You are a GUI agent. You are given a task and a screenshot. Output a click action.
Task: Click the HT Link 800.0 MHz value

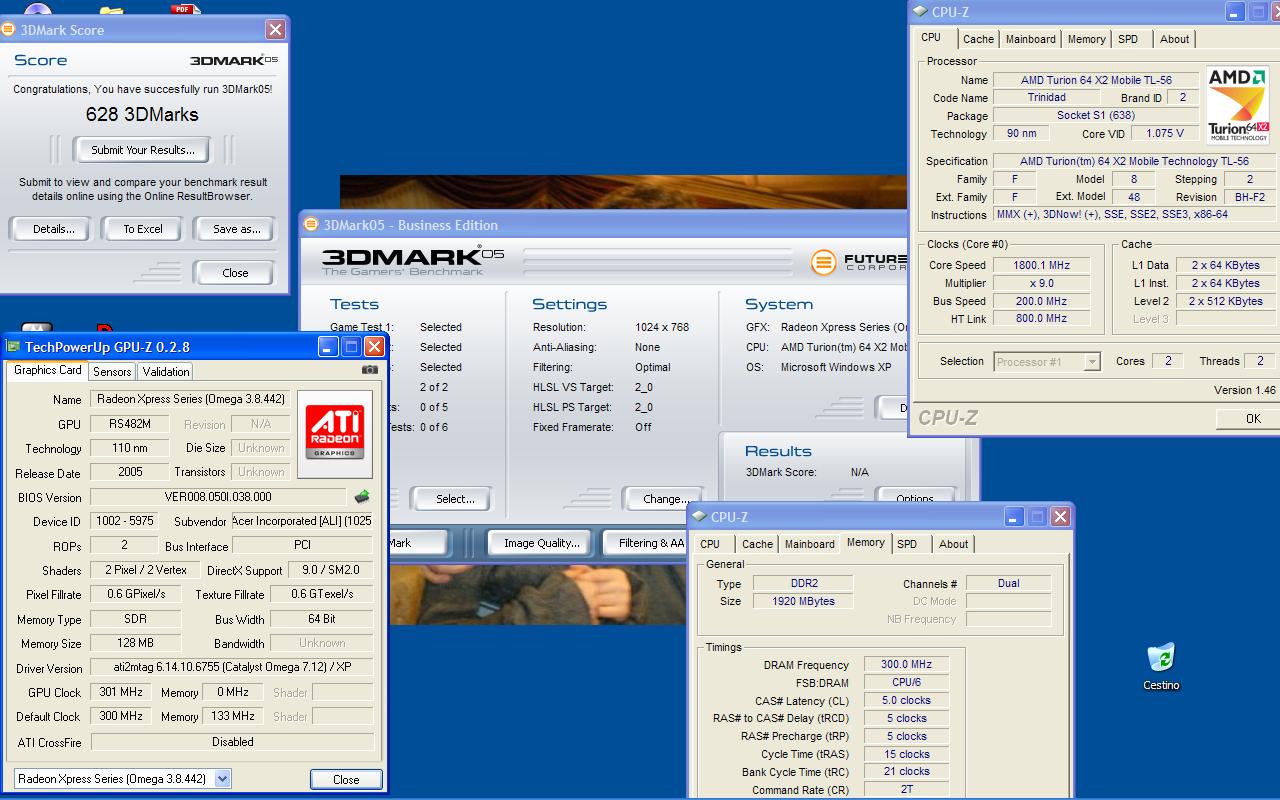1041,318
